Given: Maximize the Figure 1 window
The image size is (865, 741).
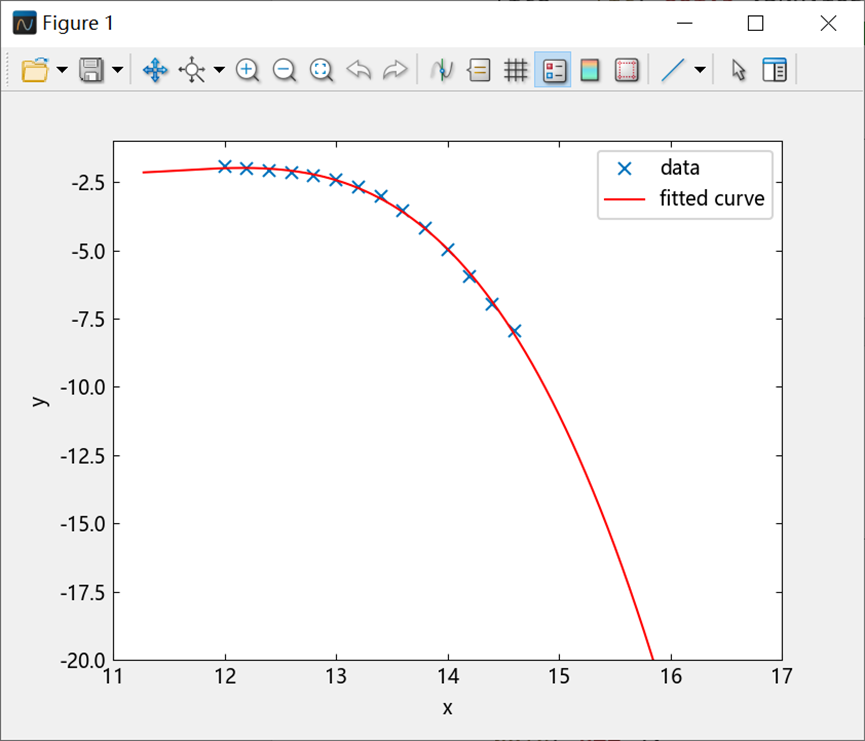Looking at the screenshot, I should pyautogui.click(x=755, y=23).
